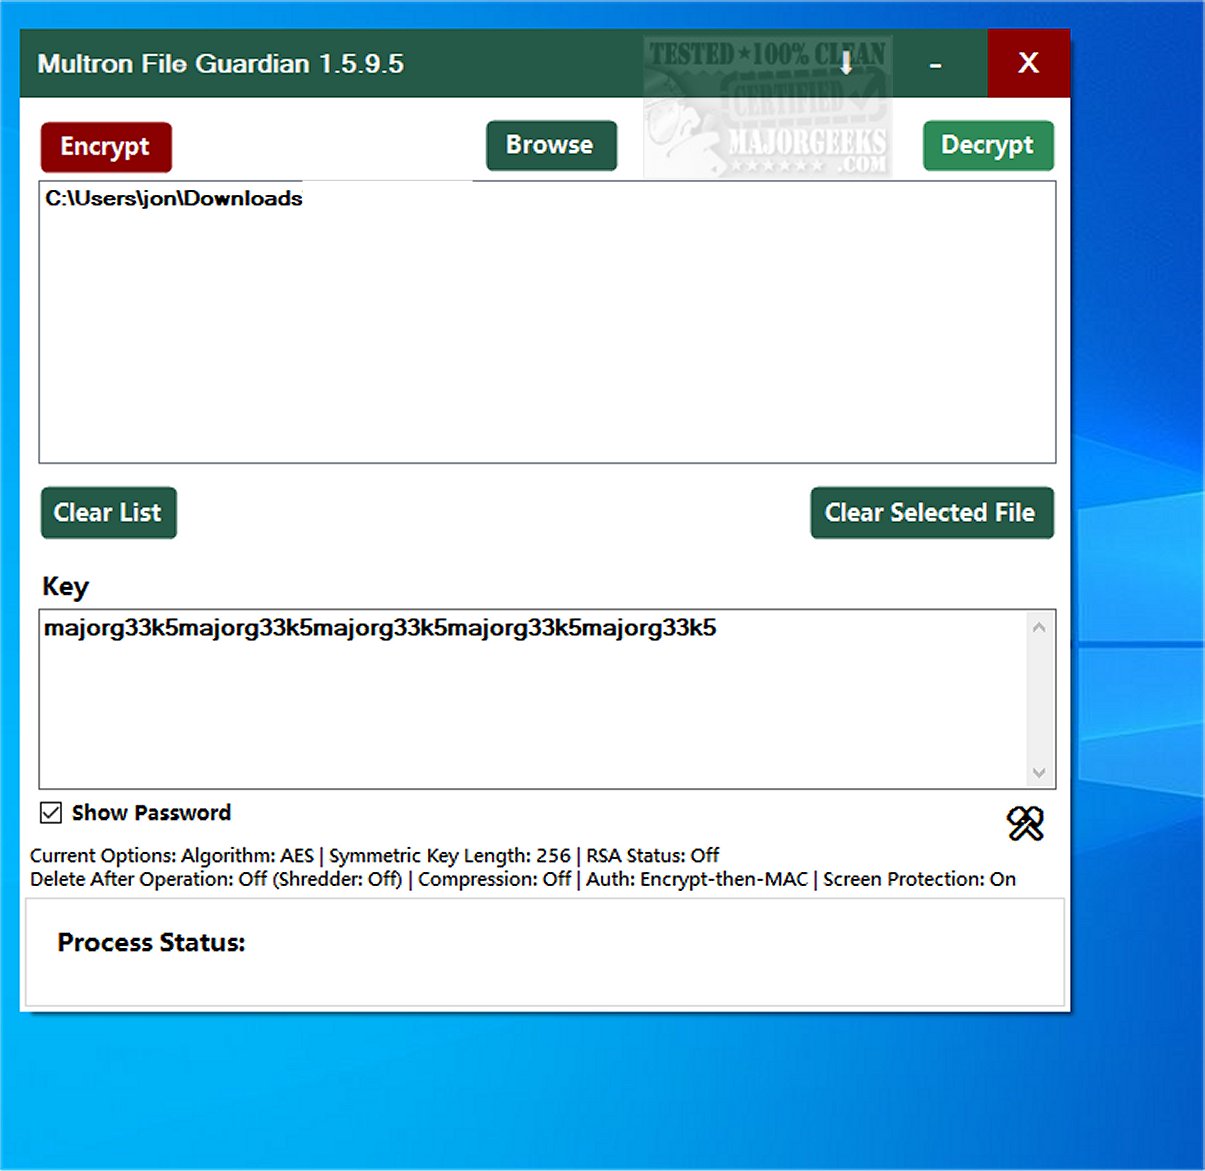Open the file picker with Browse
This screenshot has height=1171, width=1205.
point(551,144)
